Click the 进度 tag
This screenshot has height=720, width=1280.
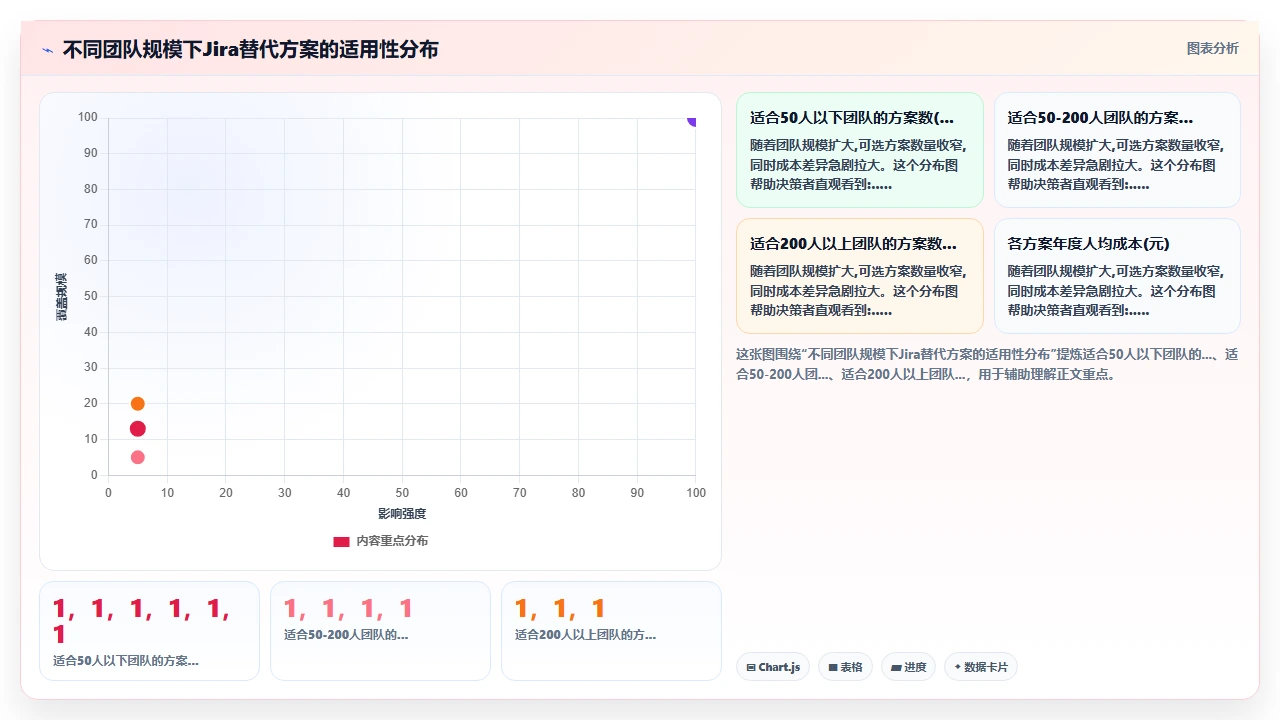point(908,667)
